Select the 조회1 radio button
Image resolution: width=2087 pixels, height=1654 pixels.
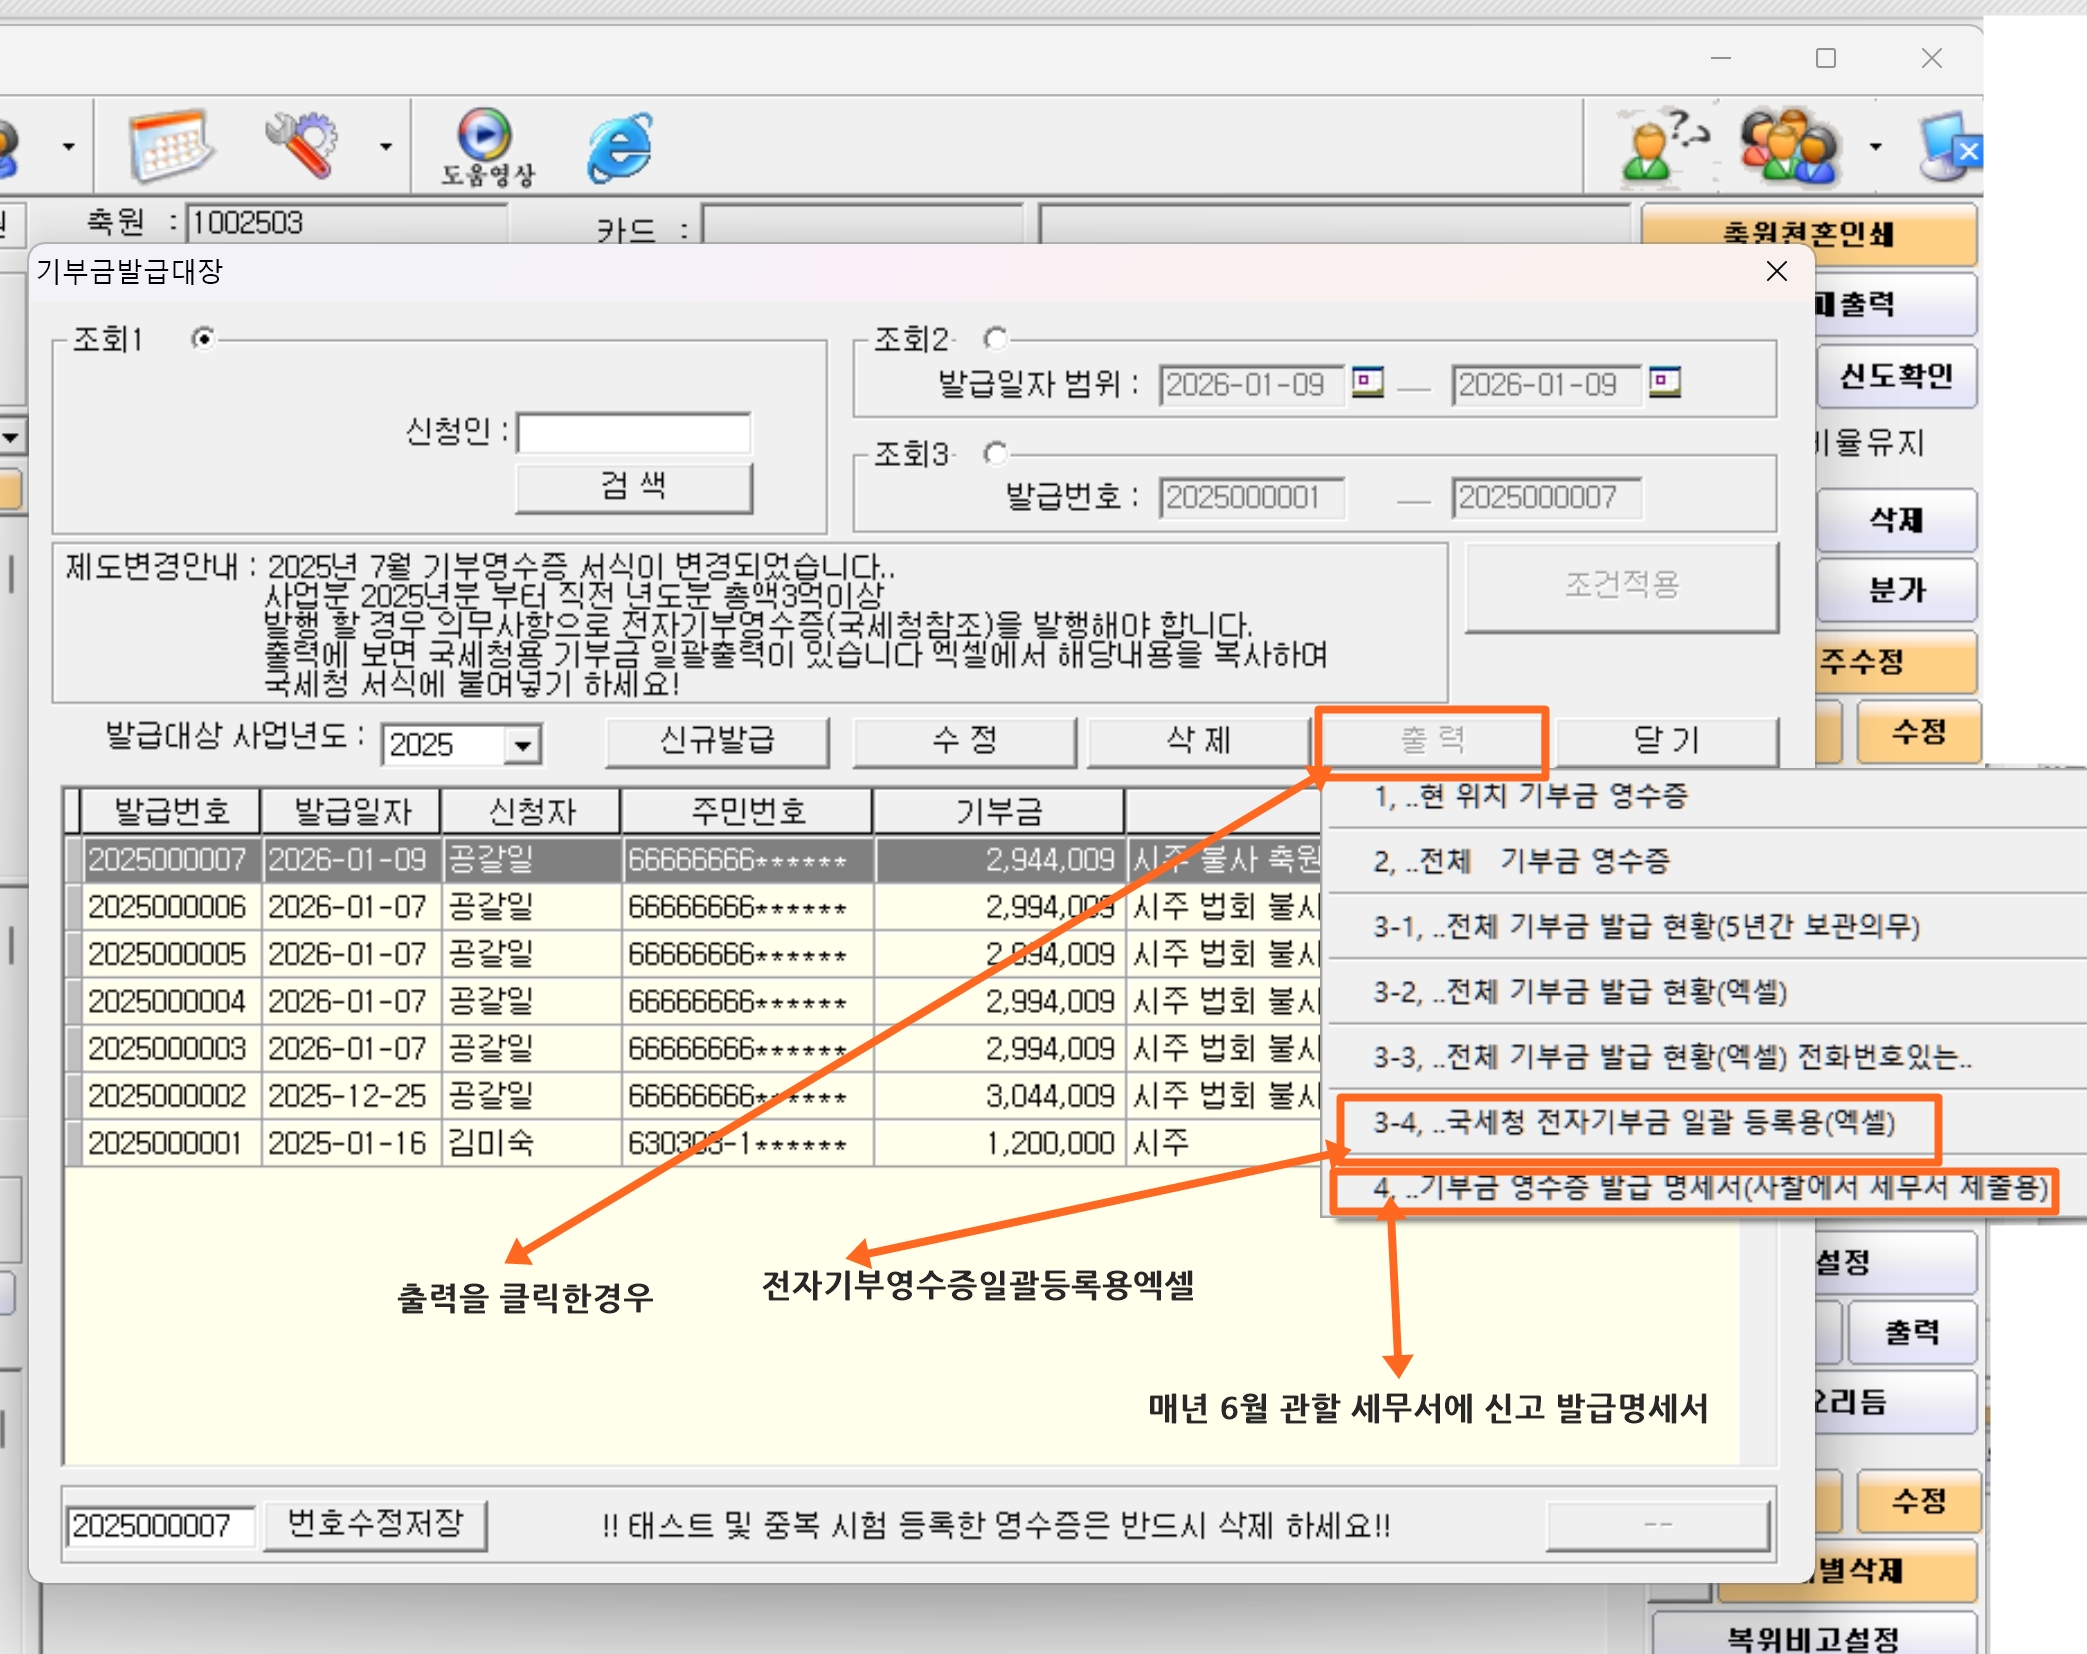coord(203,339)
